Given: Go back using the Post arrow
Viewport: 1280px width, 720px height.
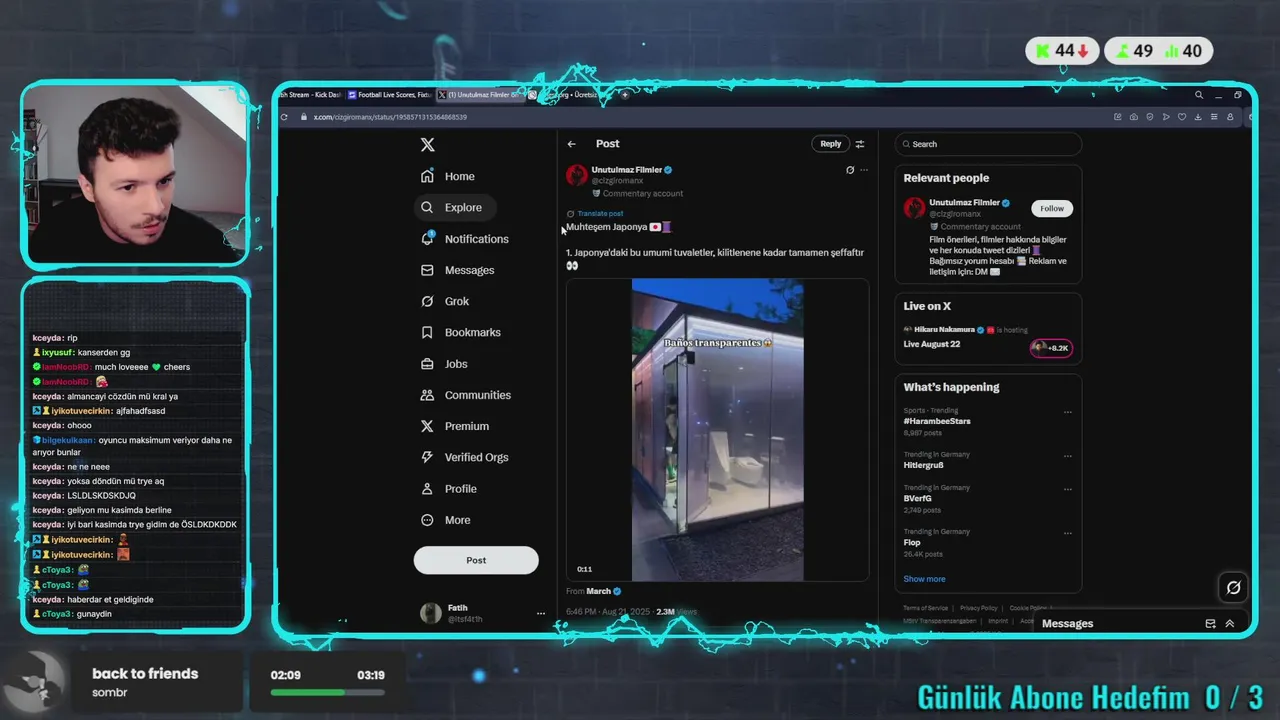Looking at the screenshot, I should (571, 144).
